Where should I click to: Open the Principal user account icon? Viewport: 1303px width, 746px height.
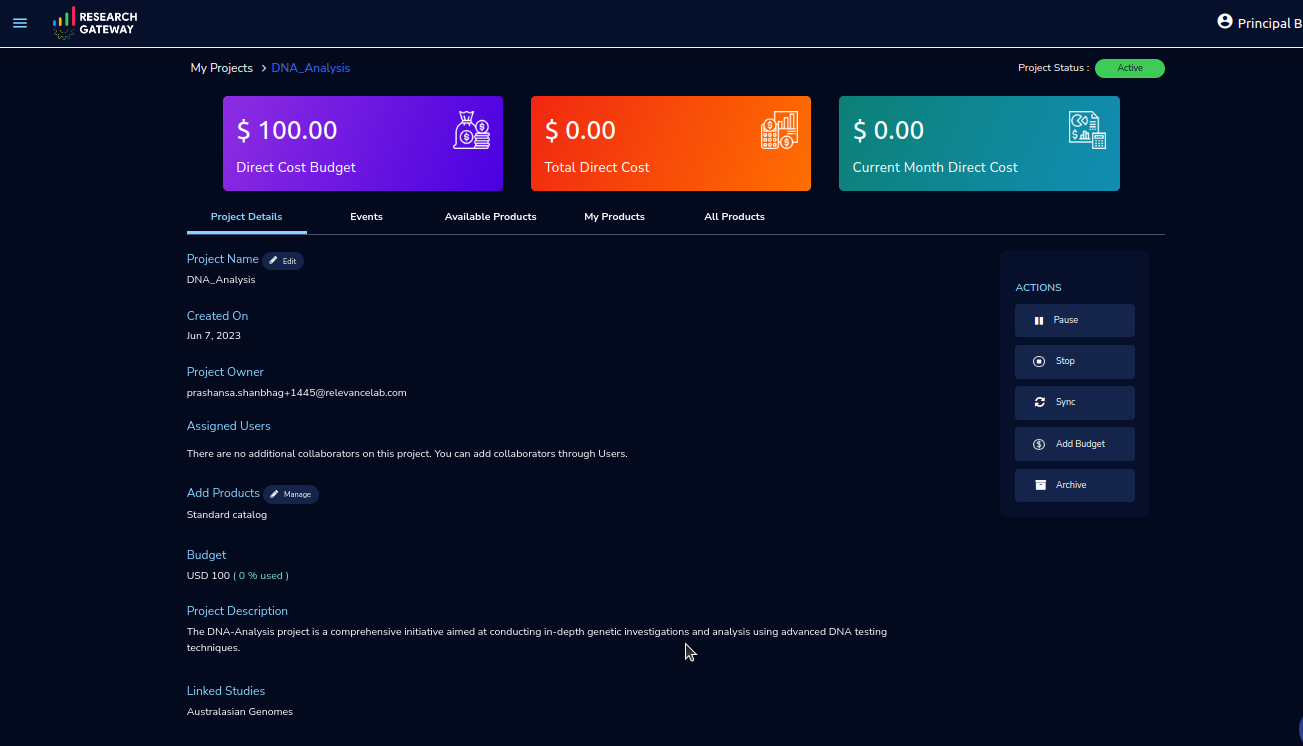[1224, 21]
